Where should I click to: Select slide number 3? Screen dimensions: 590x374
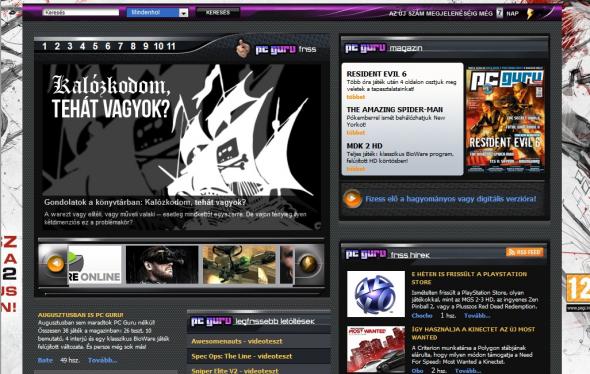(x=70, y=46)
